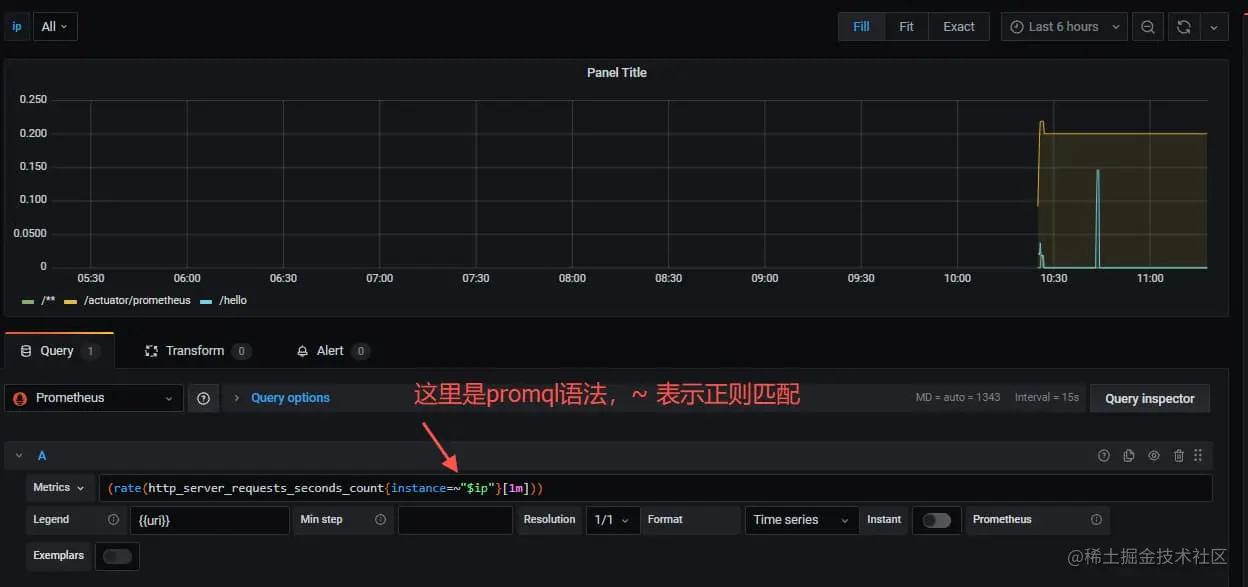Open the Format Time series dropdown

coord(802,520)
